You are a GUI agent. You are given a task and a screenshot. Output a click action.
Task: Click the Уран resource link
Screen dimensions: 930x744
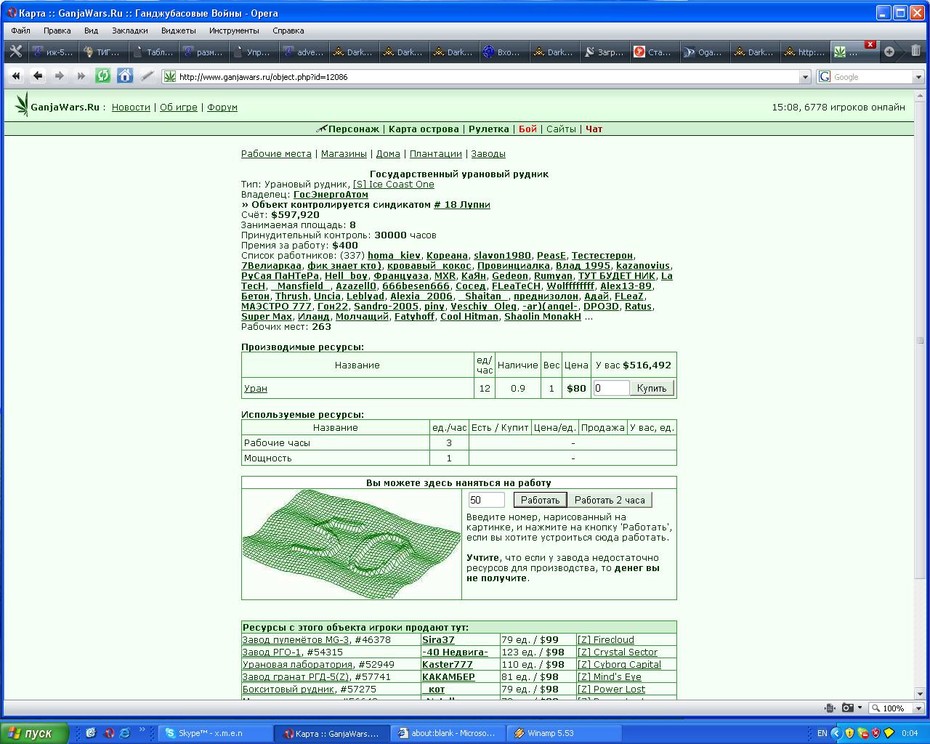pyautogui.click(x=255, y=388)
